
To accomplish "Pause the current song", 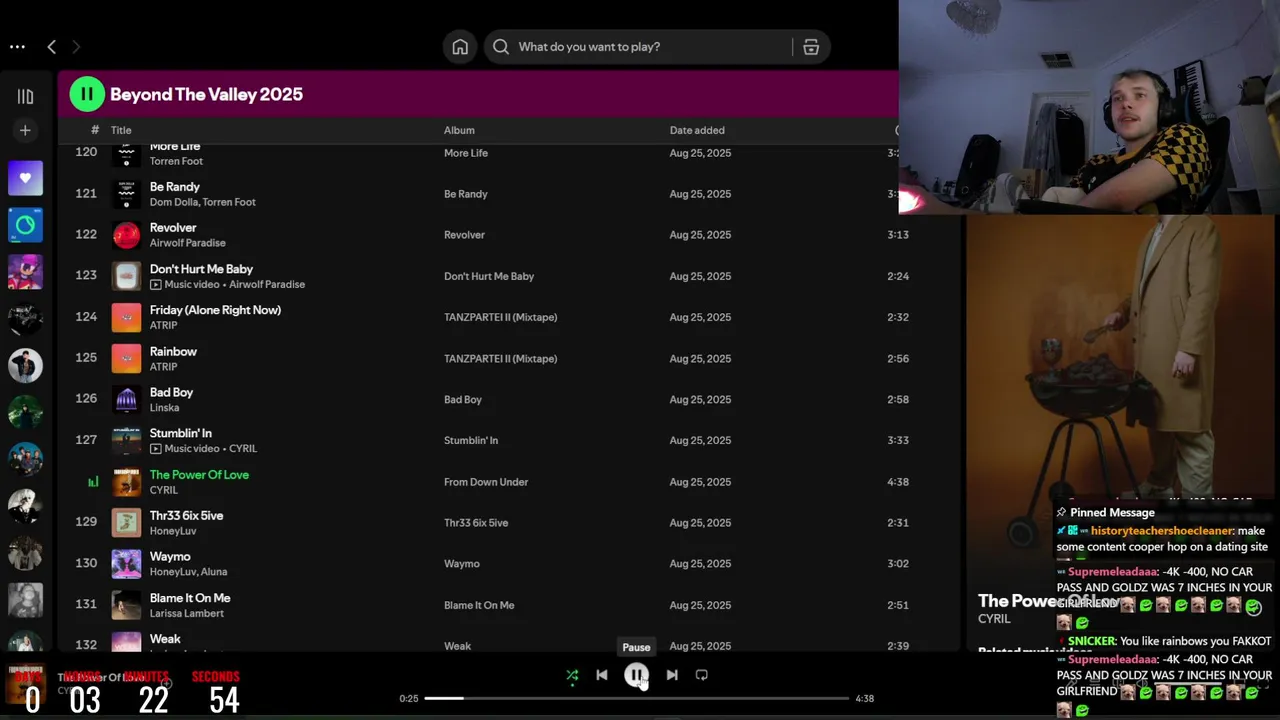I will click(x=636, y=675).
